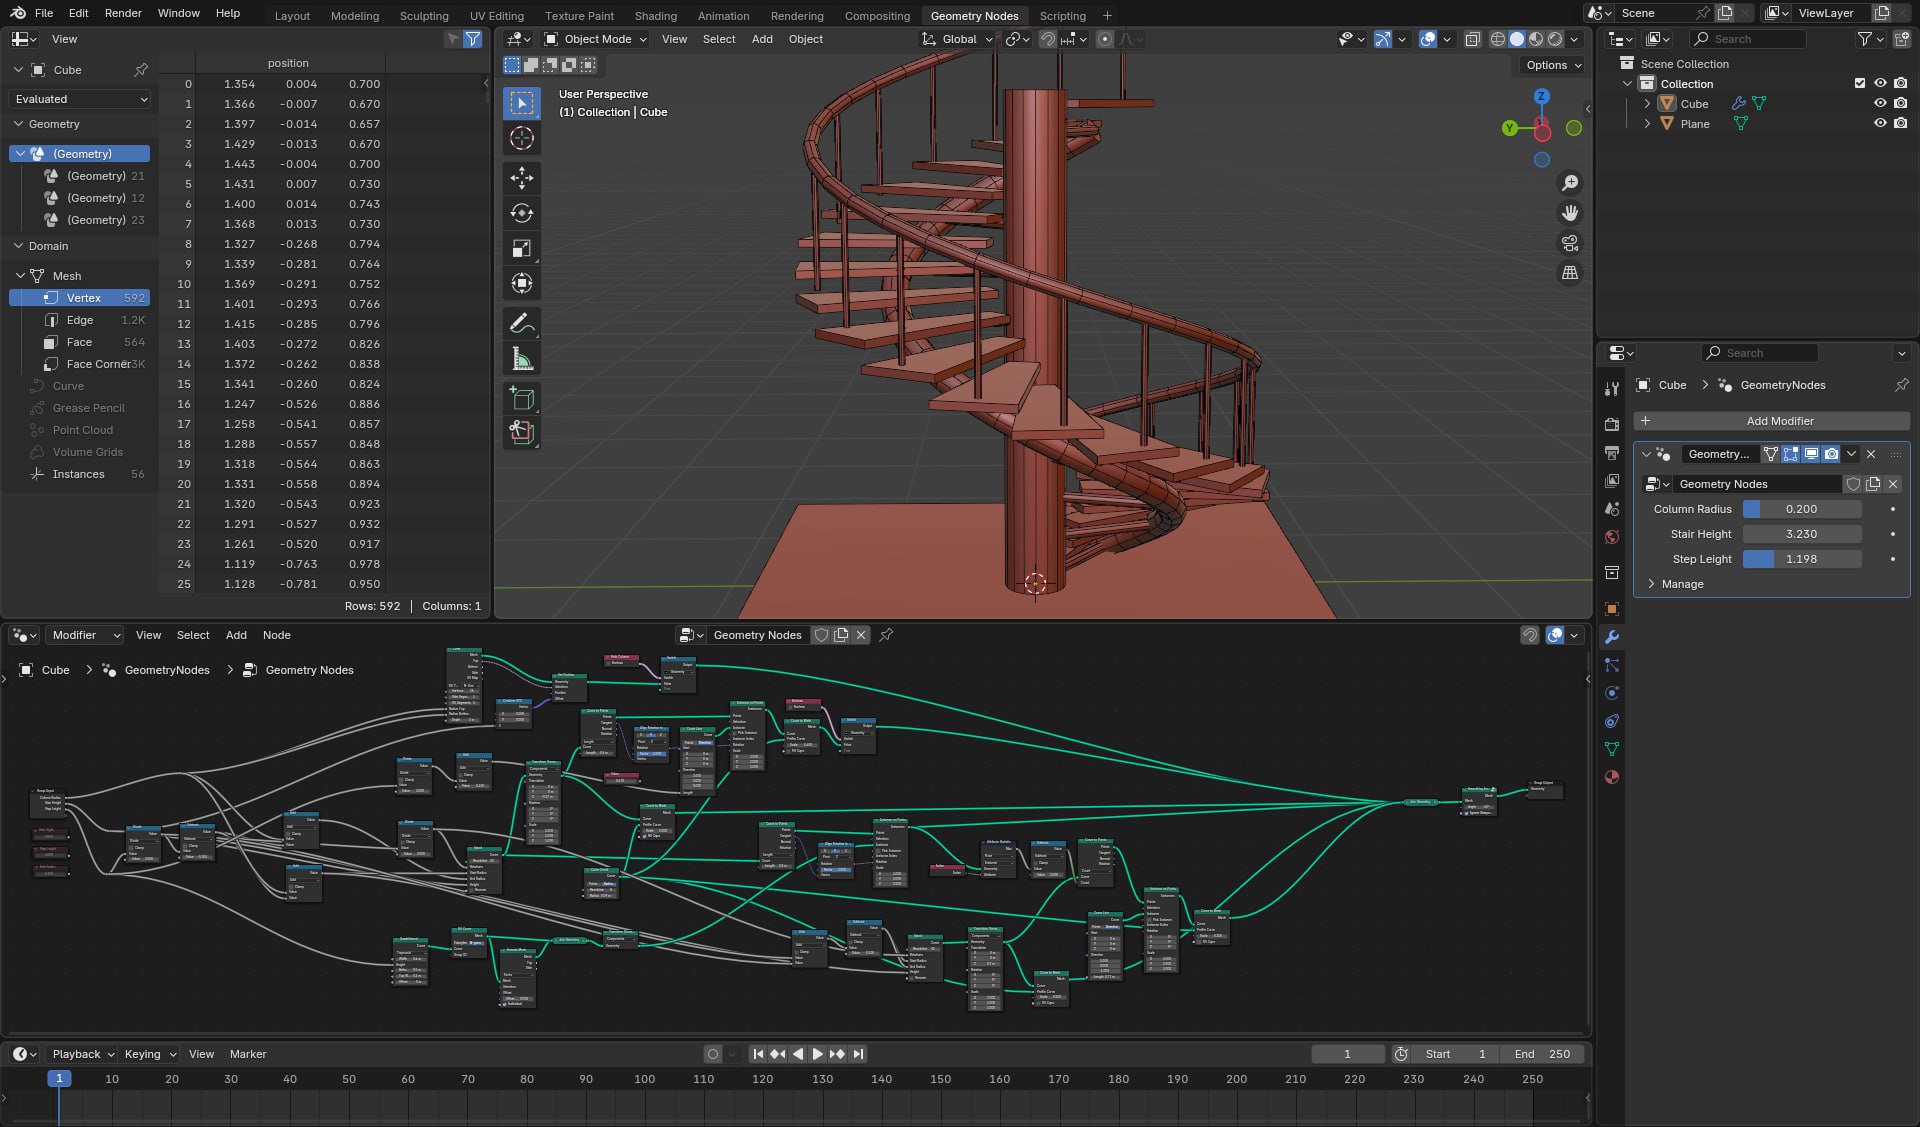Uncheck the Collection exclude checkbox
This screenshot has width=1920, height=1127.
click(1860, 84)
